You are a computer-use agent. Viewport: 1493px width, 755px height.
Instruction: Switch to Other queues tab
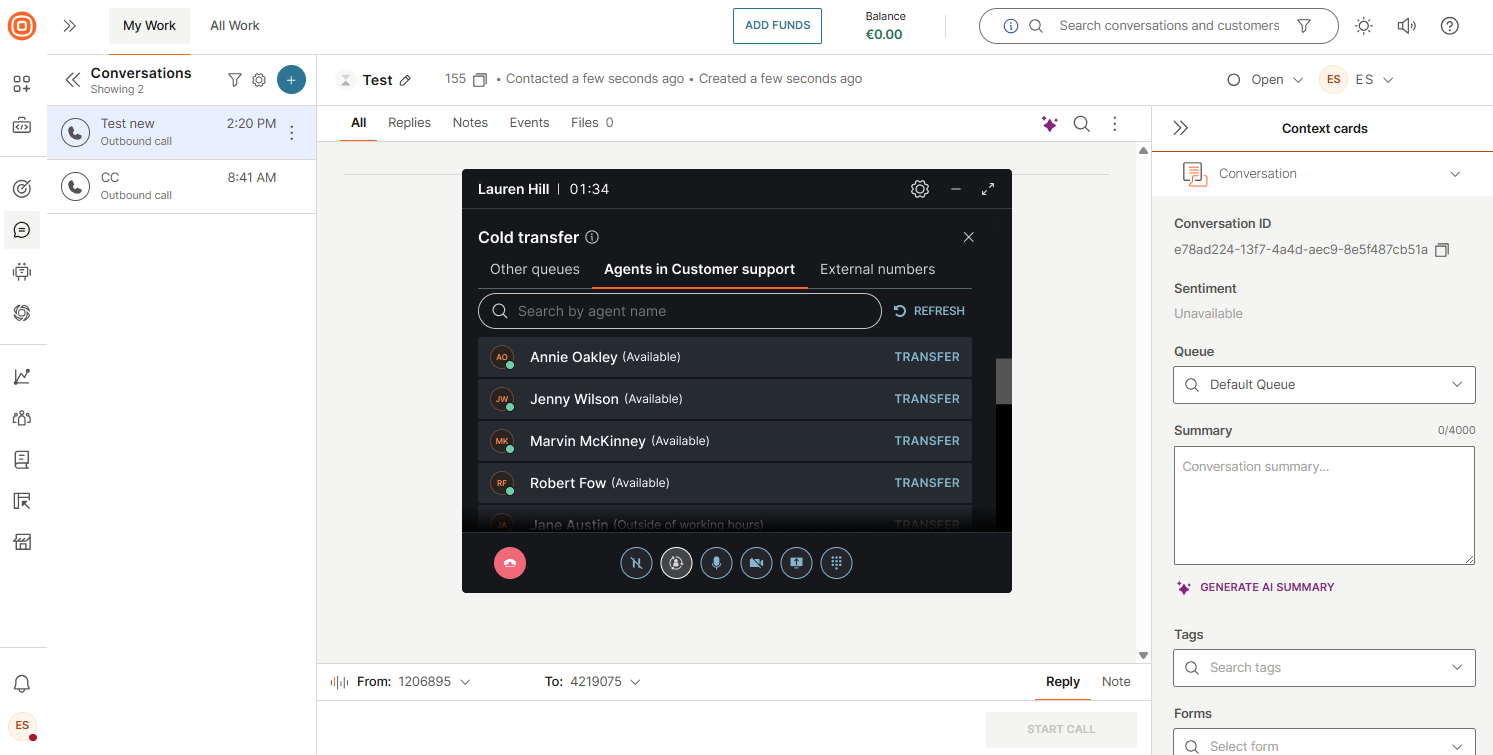pos(535,269)
